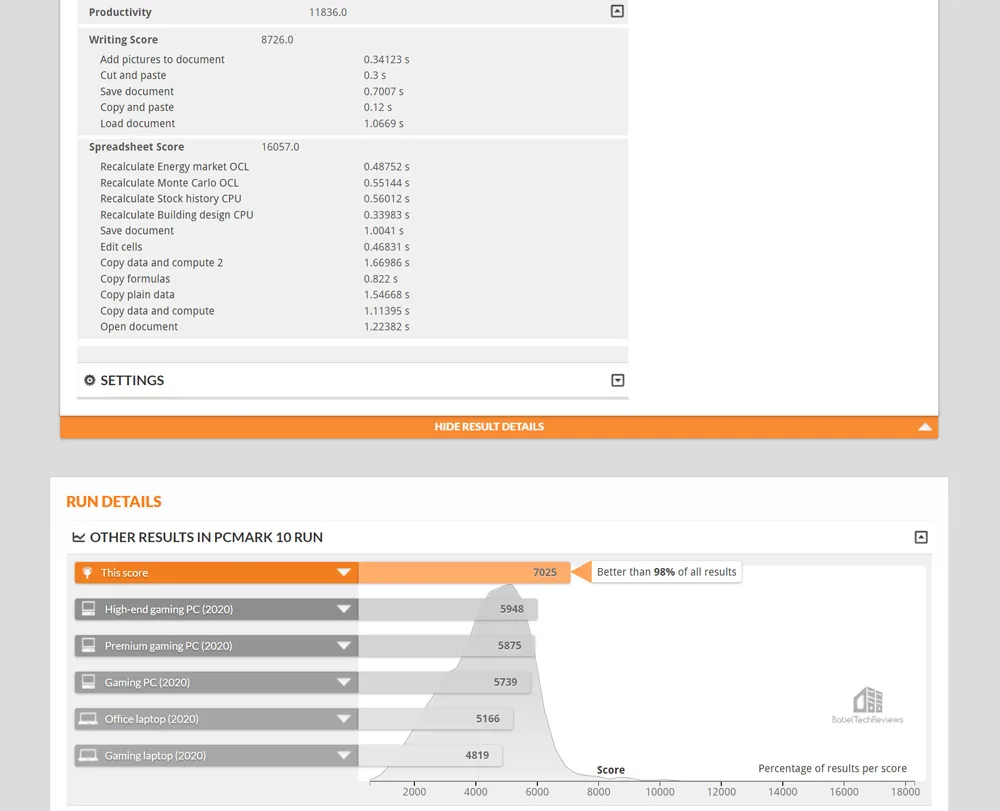Click the 5875 score bar
Viewport: 1000px width, 811px height.
446,646
